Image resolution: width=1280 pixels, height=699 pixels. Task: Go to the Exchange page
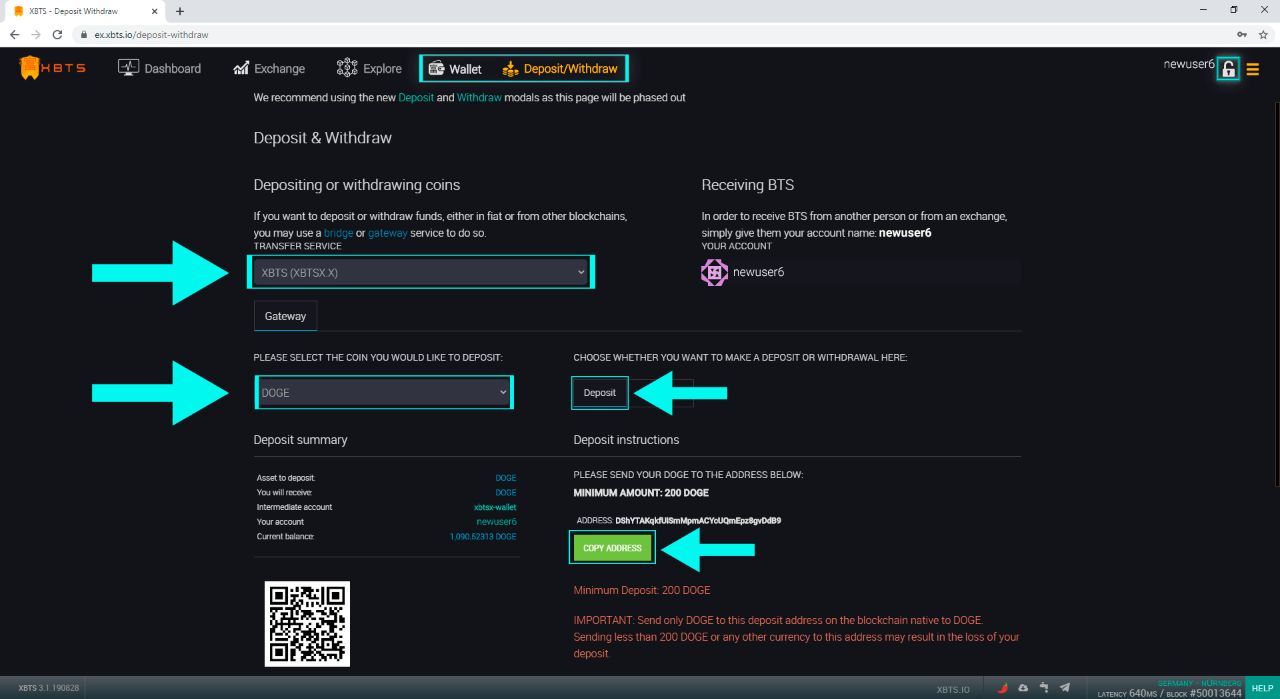tap(269, 68)
